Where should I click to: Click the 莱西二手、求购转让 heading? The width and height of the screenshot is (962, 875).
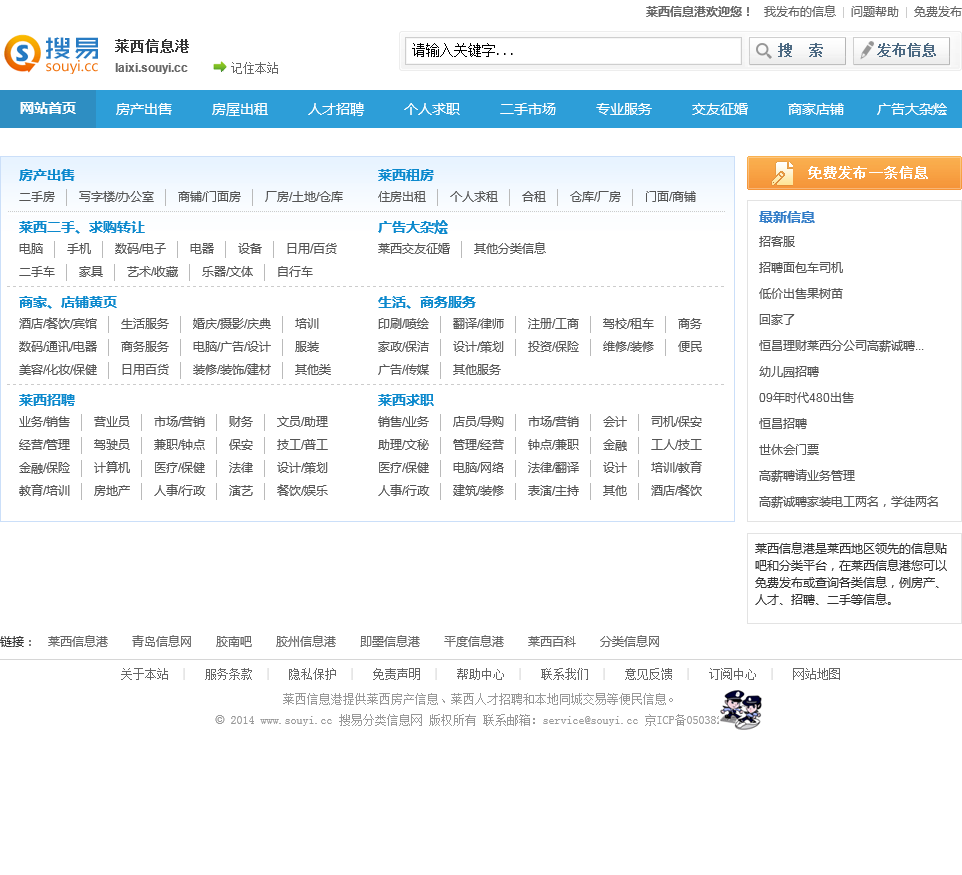tap(82, 228)
